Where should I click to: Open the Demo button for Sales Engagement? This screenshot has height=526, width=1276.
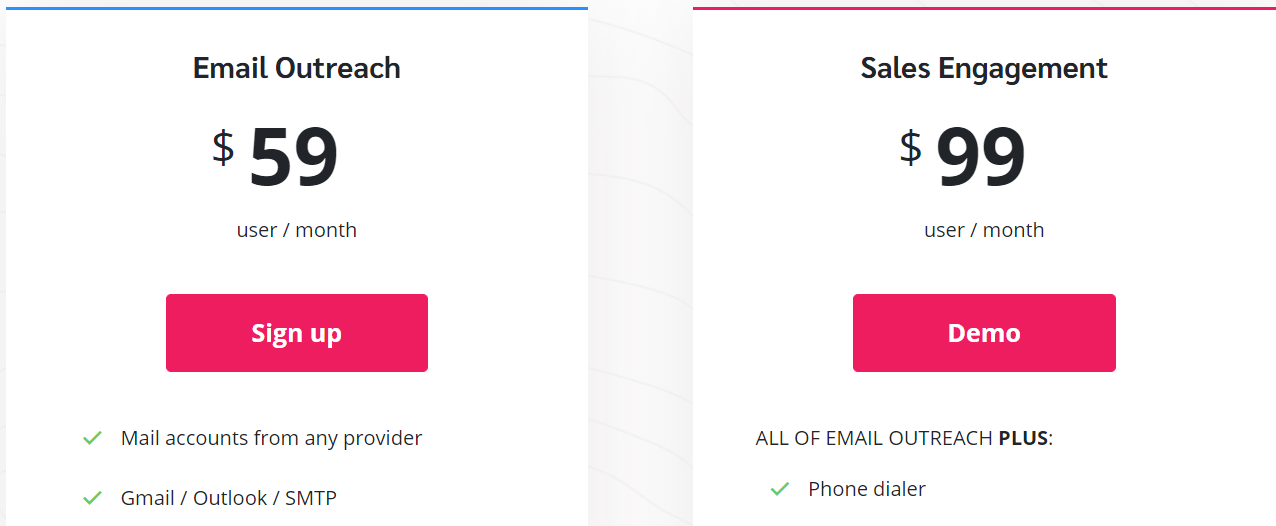pos(984,333)
